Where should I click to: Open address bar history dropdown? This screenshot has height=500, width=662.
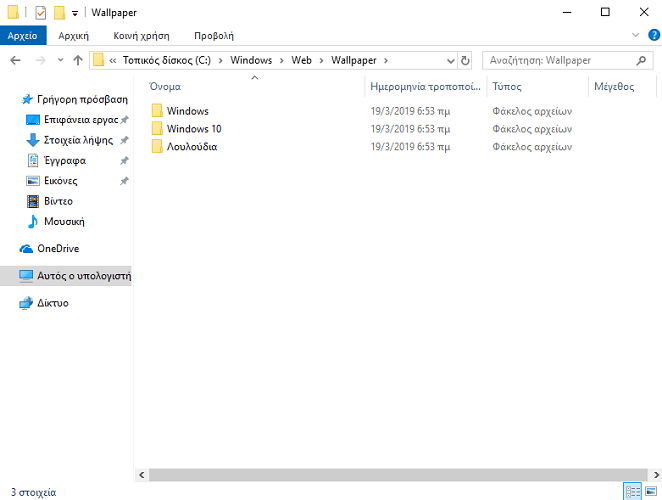click(x=450, y=61)
